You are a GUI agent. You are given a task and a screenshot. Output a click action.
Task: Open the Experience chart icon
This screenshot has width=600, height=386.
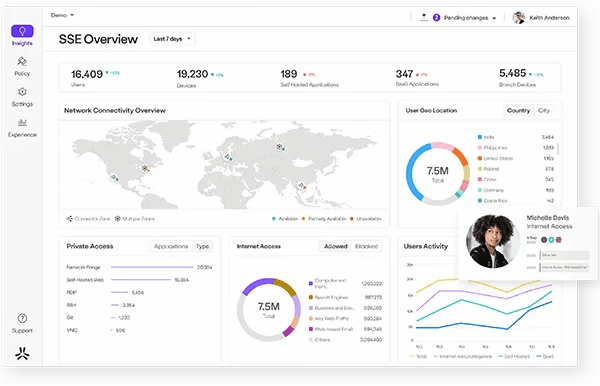click(x=22, y=122)
